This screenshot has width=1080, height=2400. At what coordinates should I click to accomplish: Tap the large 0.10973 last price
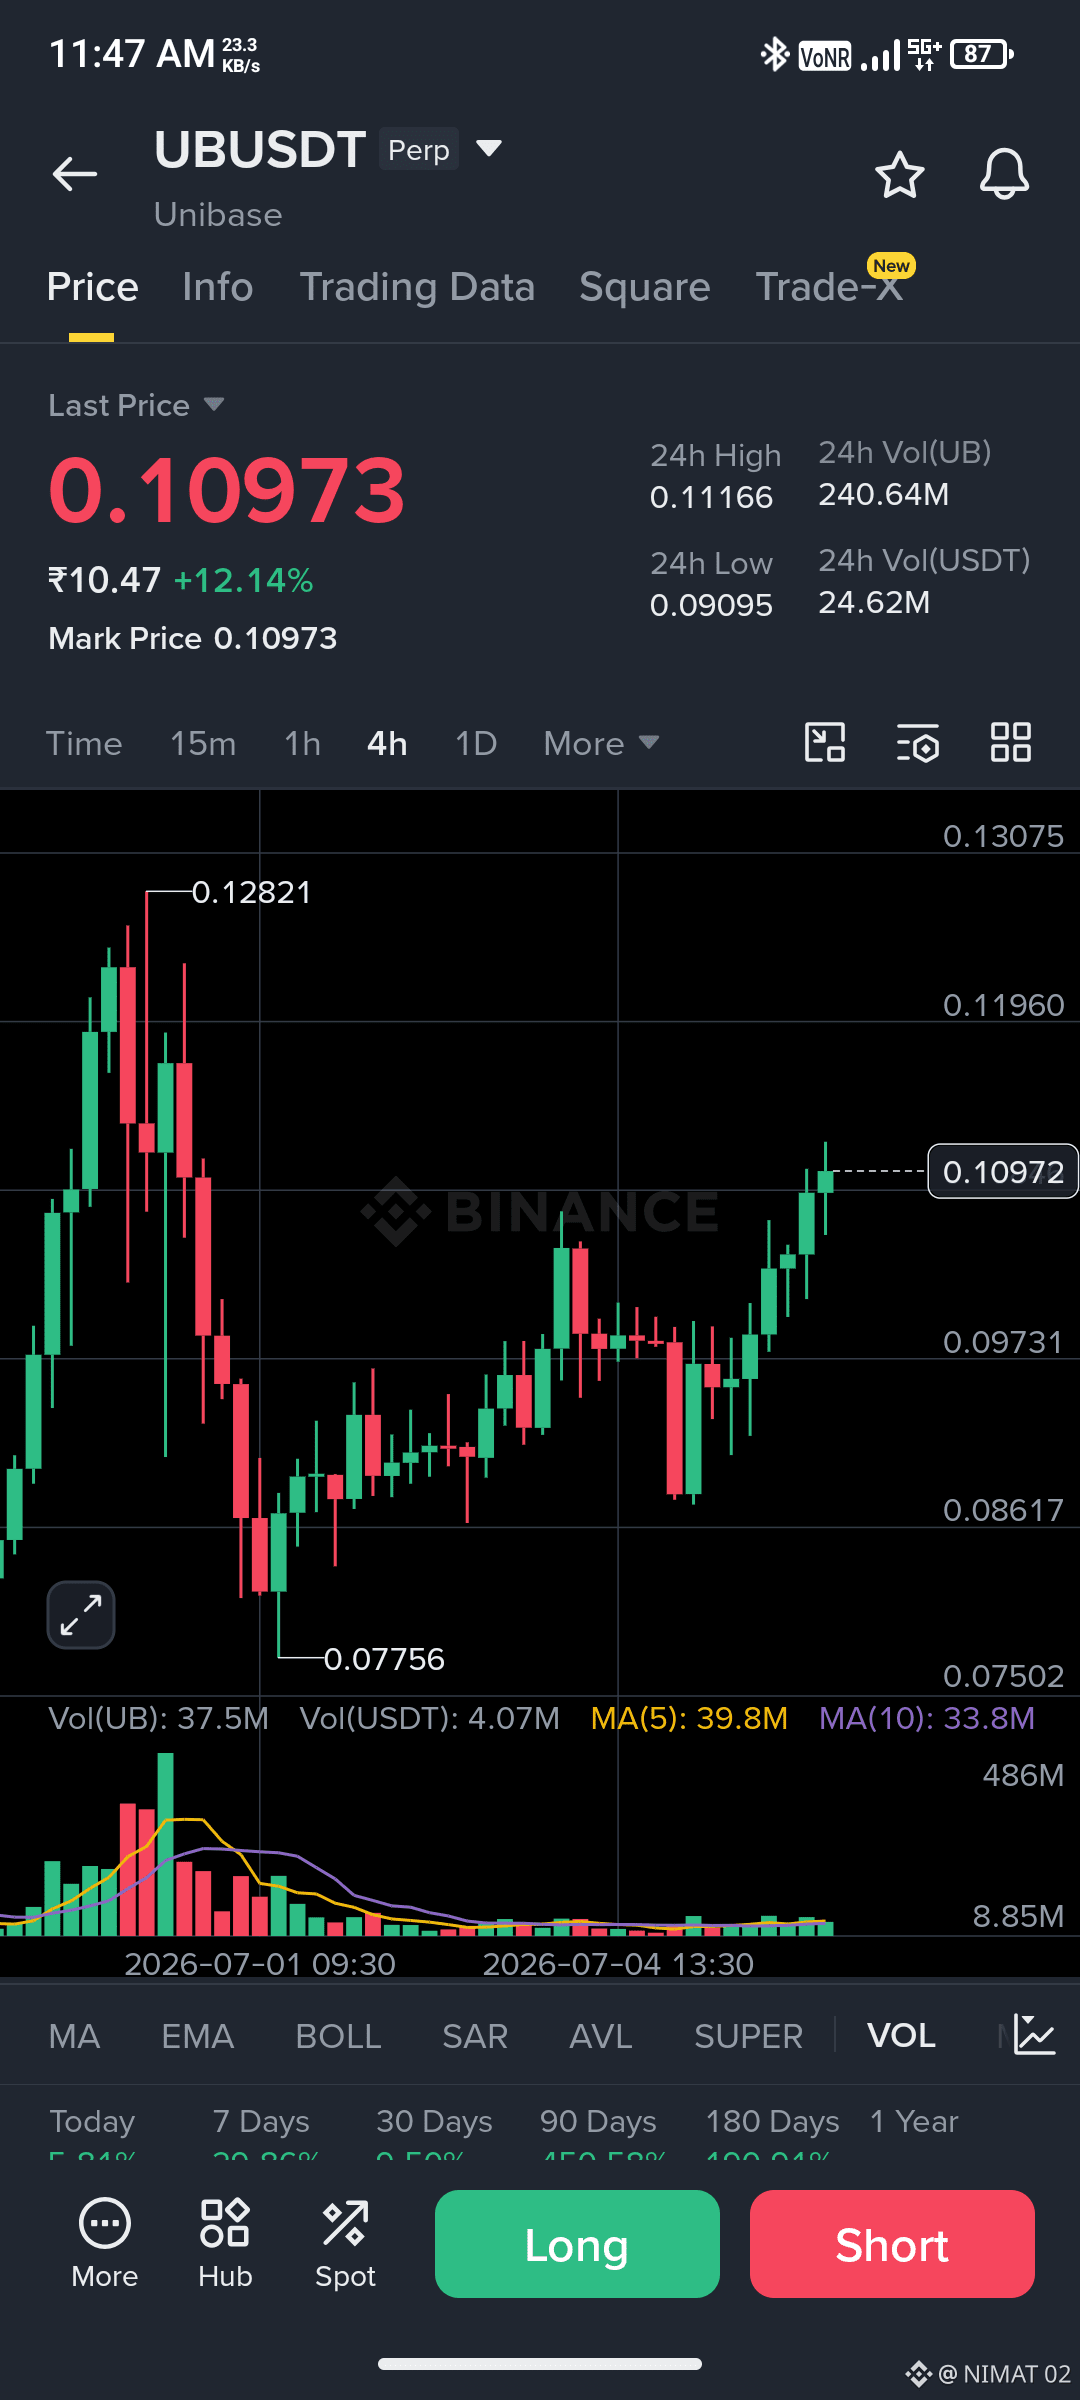click(x=227, y=490)
